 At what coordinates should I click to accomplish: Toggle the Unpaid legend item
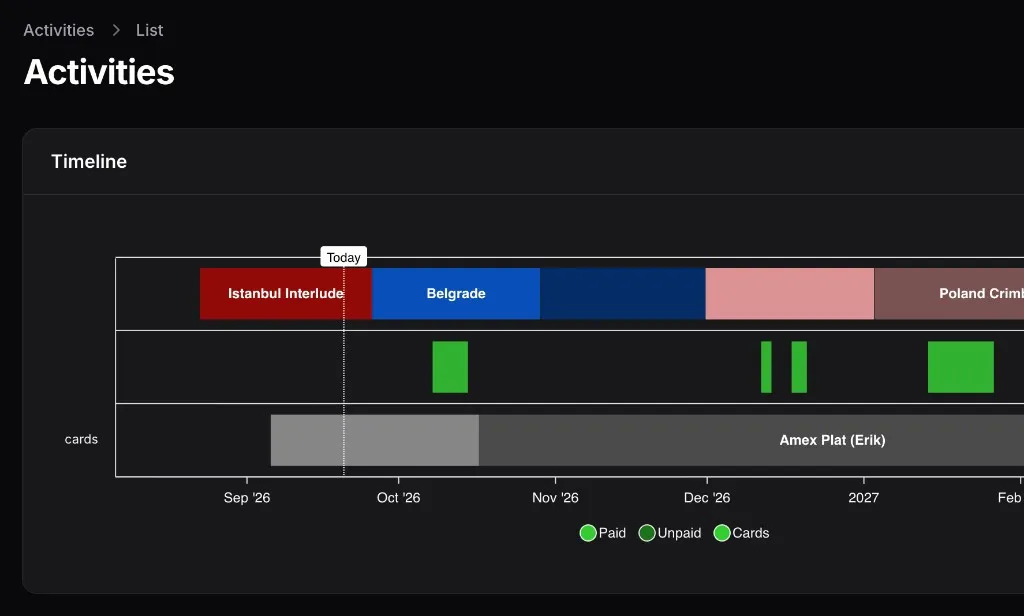coord(670,533)
